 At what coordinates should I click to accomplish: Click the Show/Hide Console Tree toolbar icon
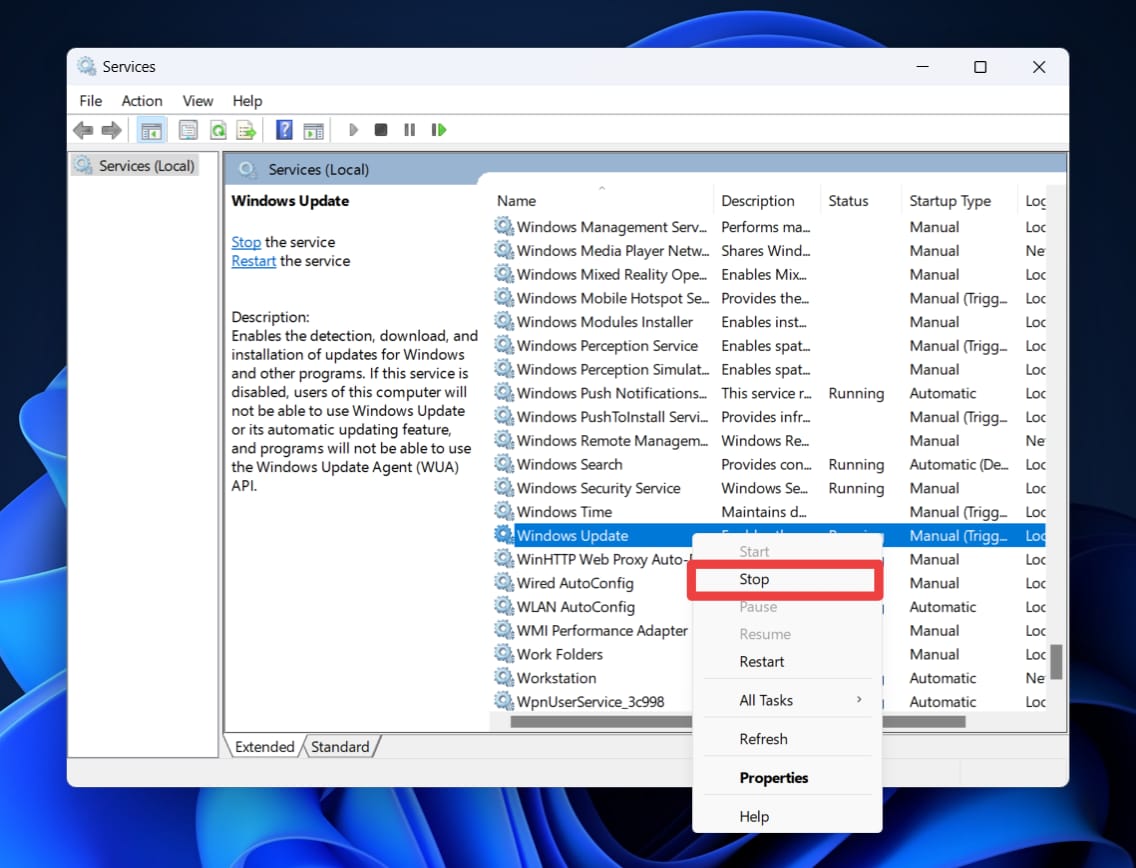click(152, 130)
